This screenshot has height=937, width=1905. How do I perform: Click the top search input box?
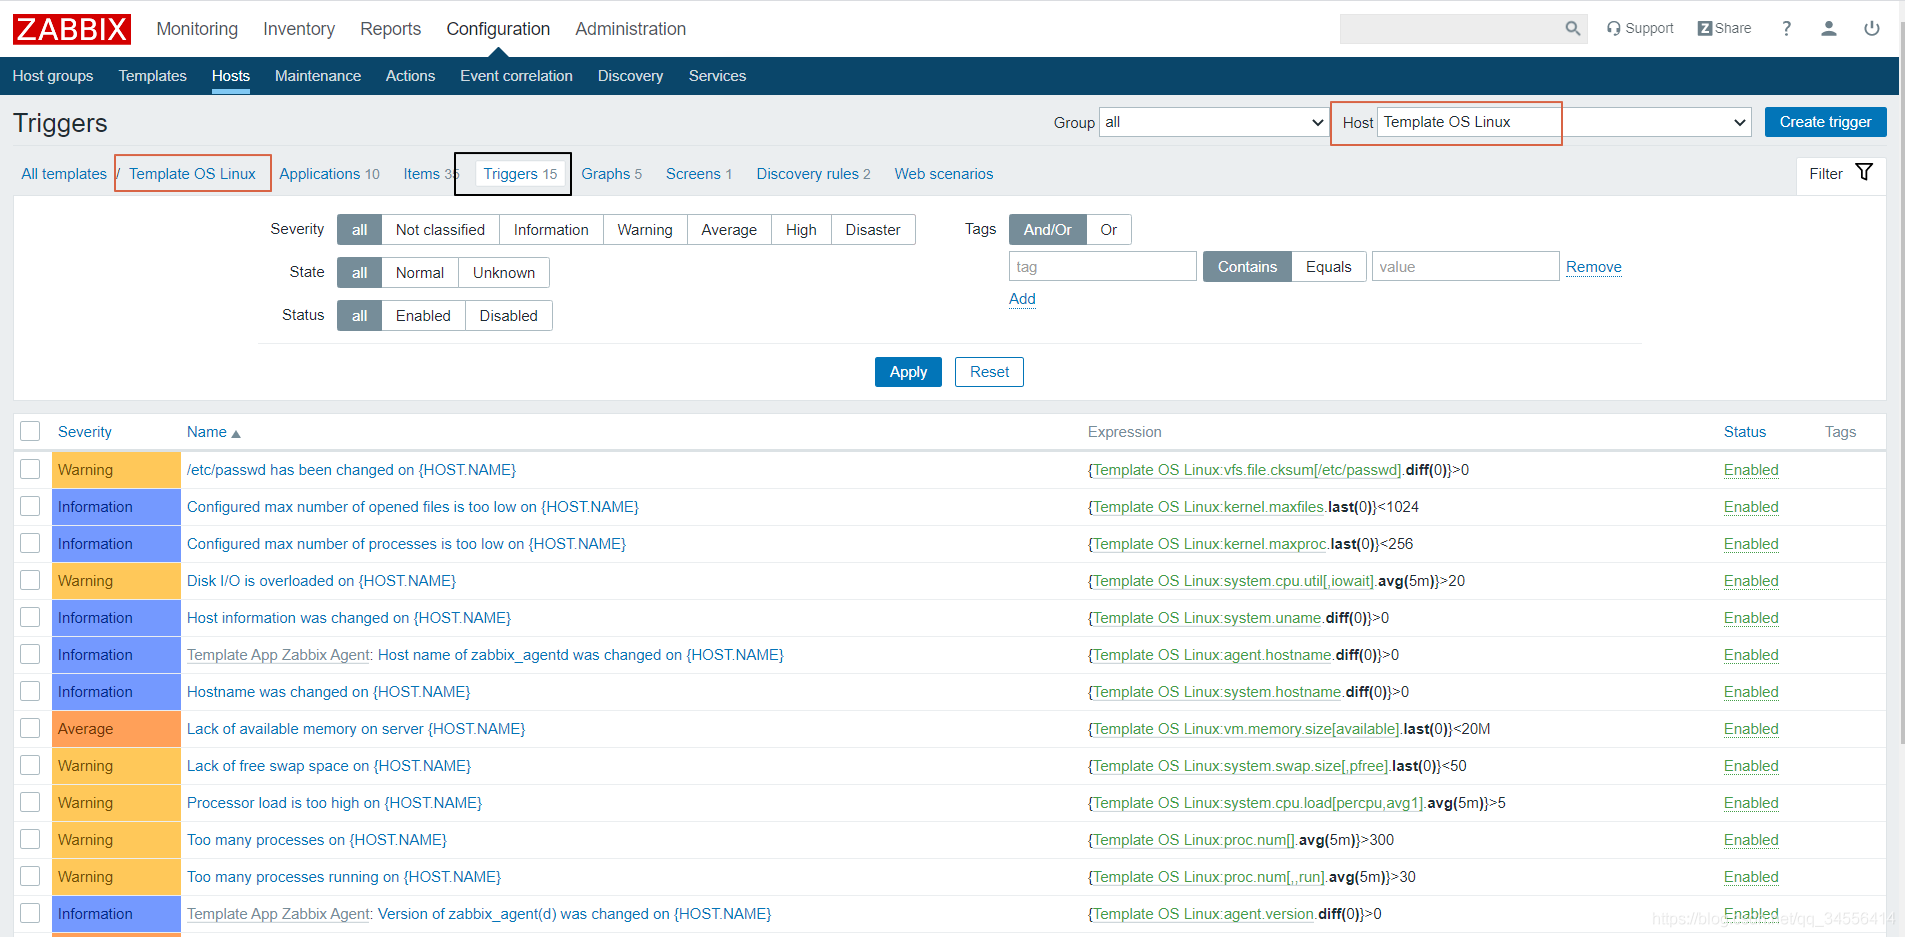(x=1451, y=29)
